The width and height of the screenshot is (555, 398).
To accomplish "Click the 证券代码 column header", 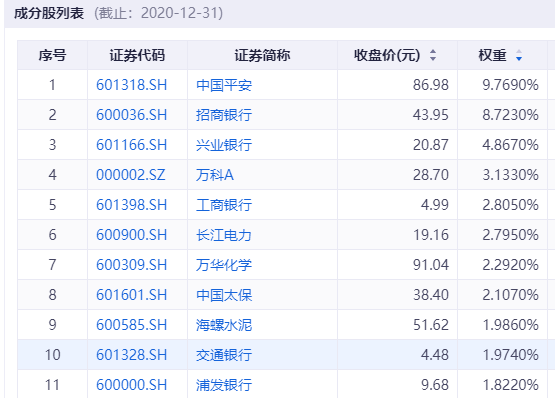I will 137,55.
